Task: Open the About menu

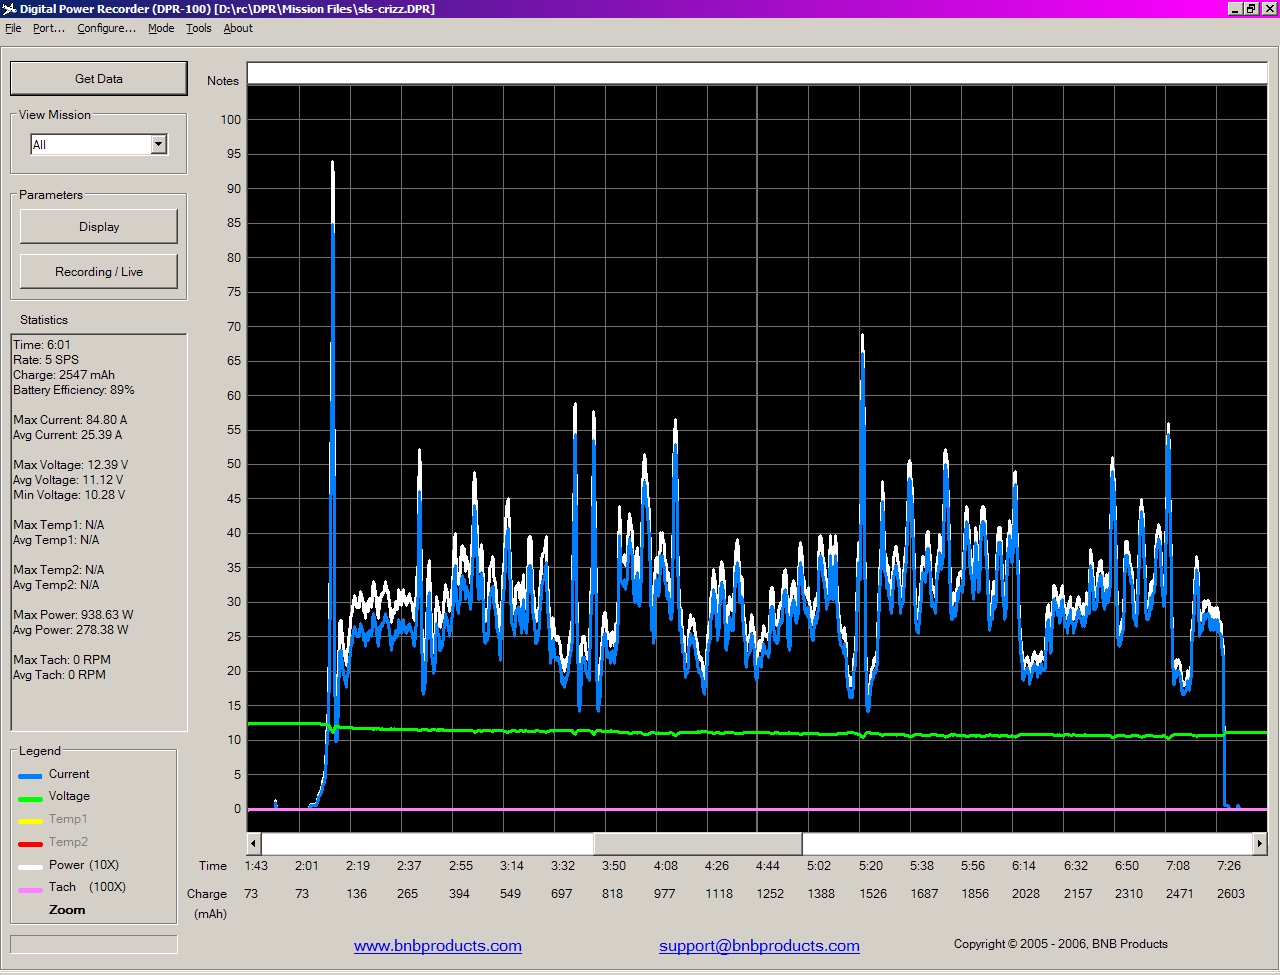Action: point(238,28)
